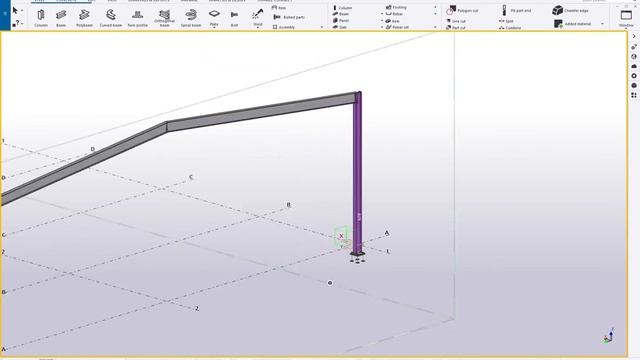The width and height of the screenshot is (640, 360).
Task: Choose the Orthogonal beam tool
Action: [x=164, y=18]
